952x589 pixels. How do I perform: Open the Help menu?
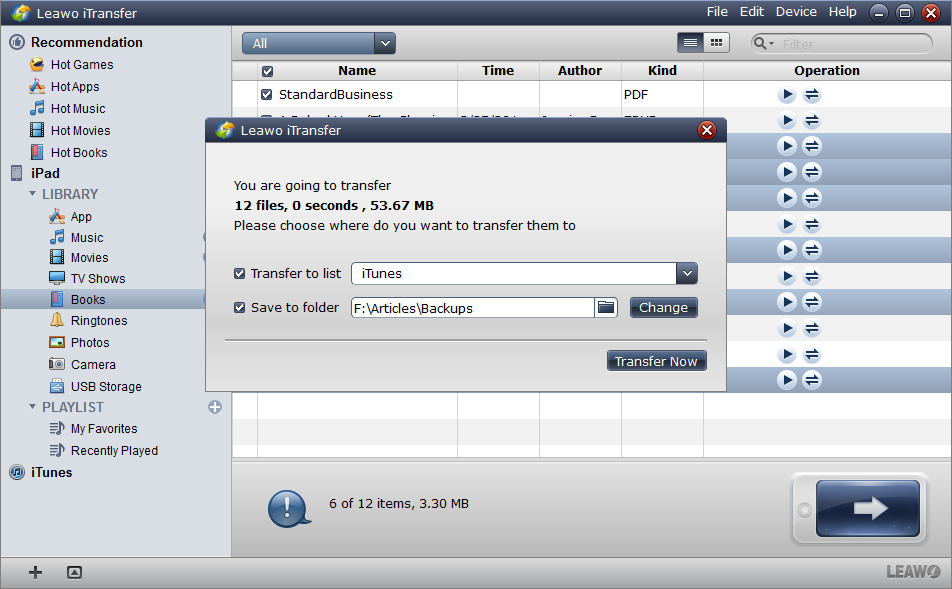click(843, 12)
